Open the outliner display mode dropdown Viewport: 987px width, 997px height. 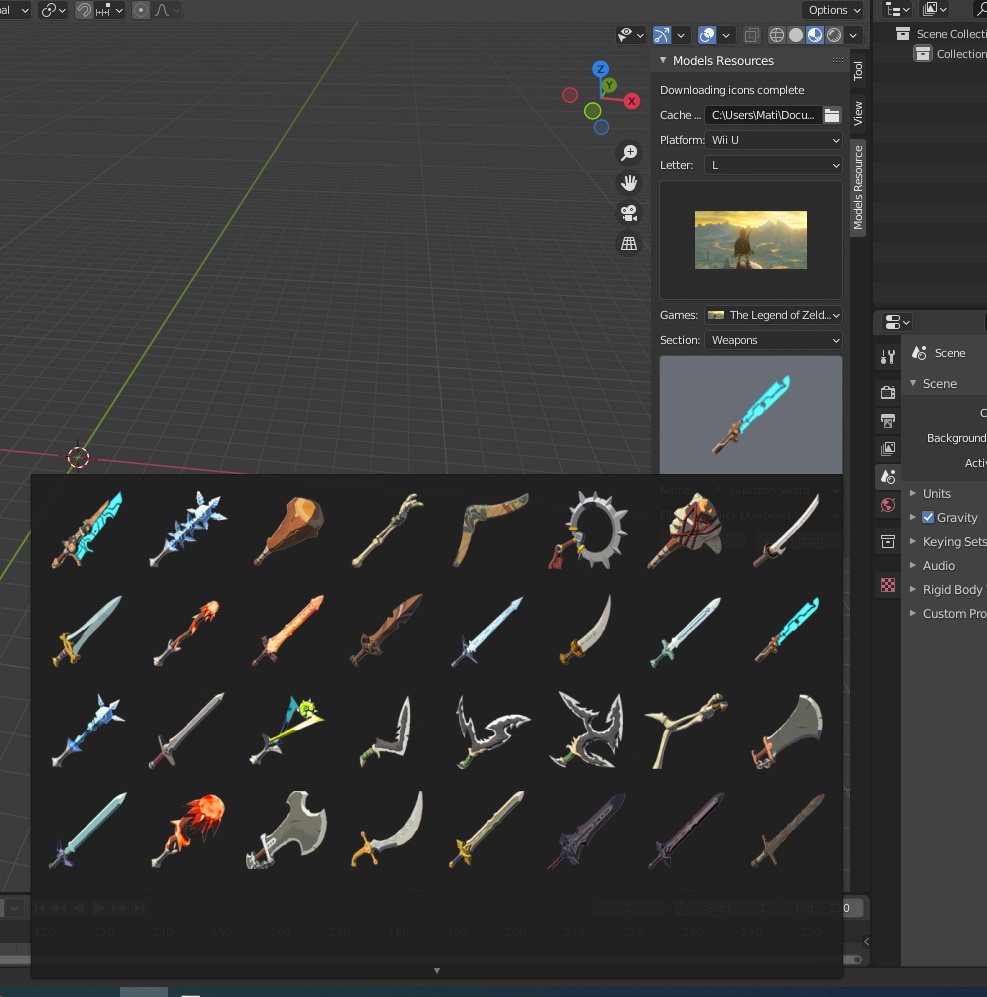tap(897, 10)
